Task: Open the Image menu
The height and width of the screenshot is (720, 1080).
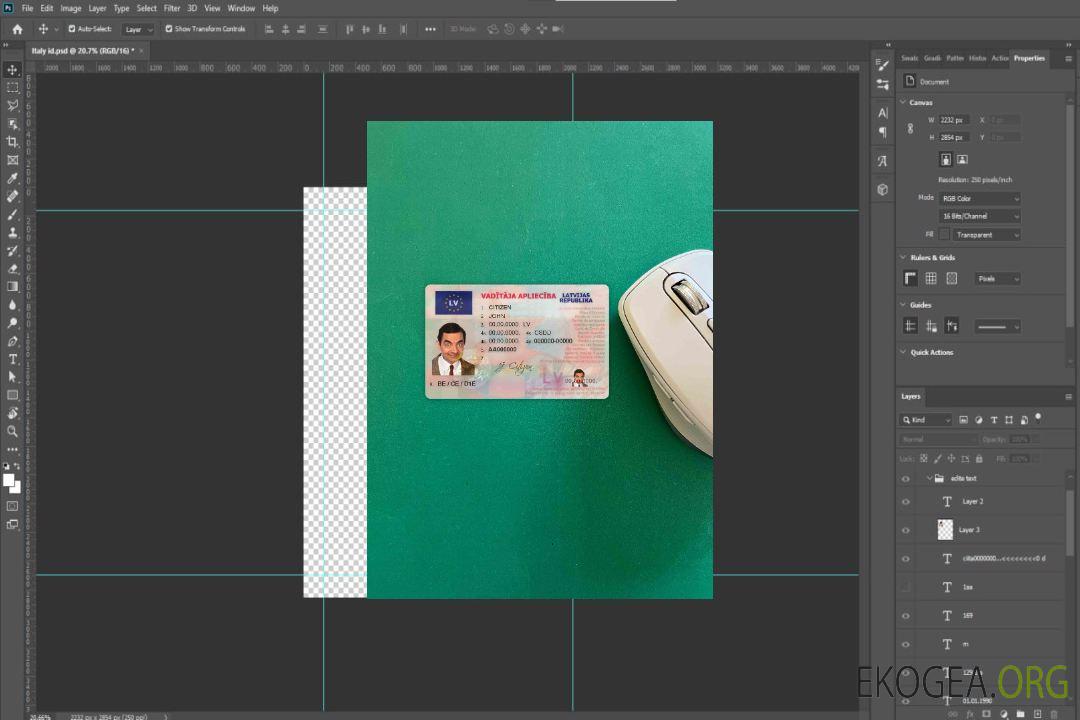Action: [x=70, y=8]
